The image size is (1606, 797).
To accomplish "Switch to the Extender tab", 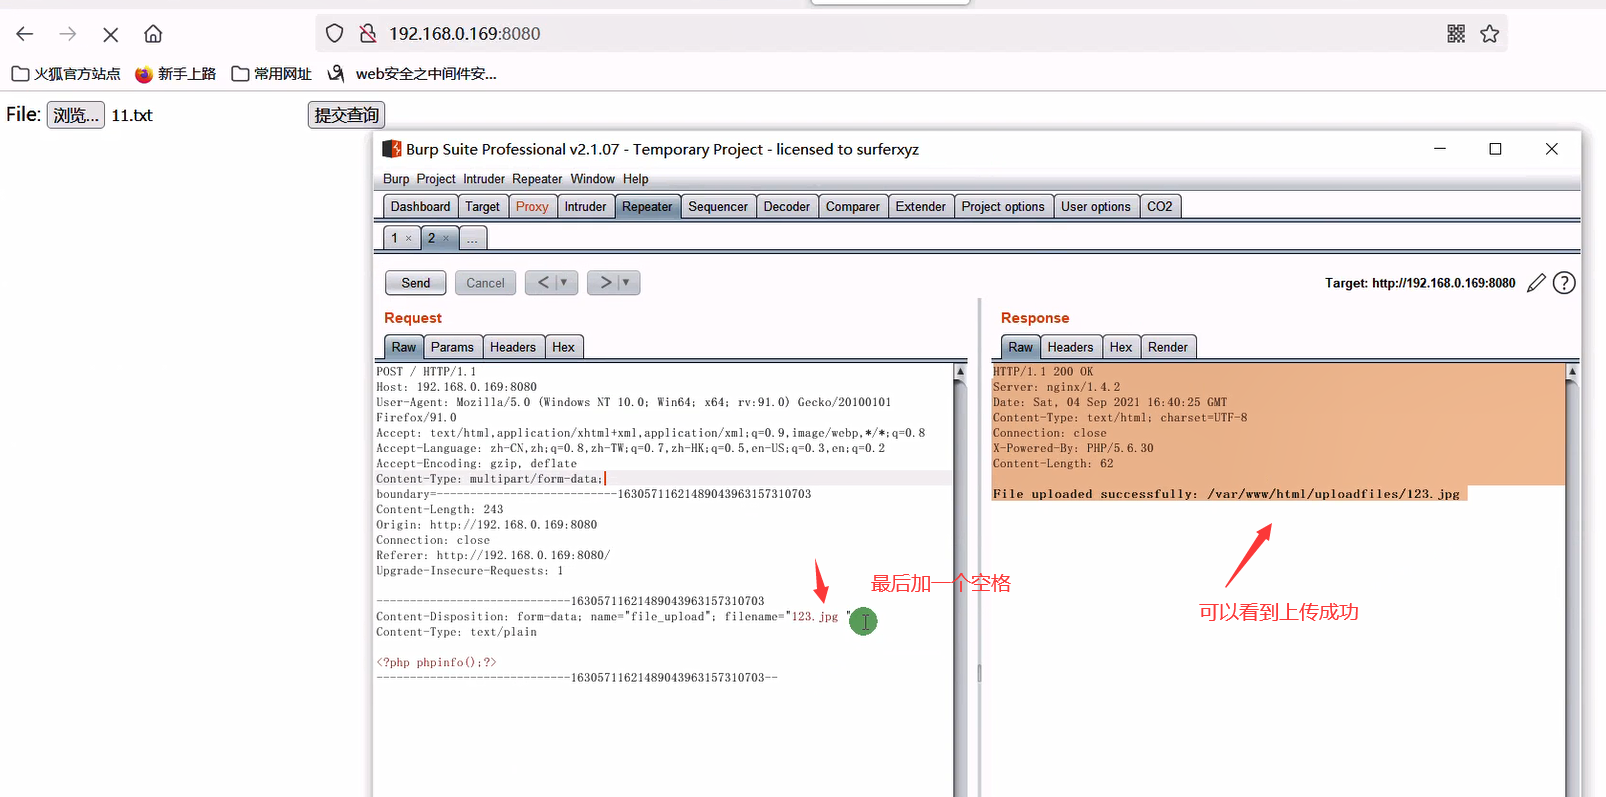I will pos(920,207).
